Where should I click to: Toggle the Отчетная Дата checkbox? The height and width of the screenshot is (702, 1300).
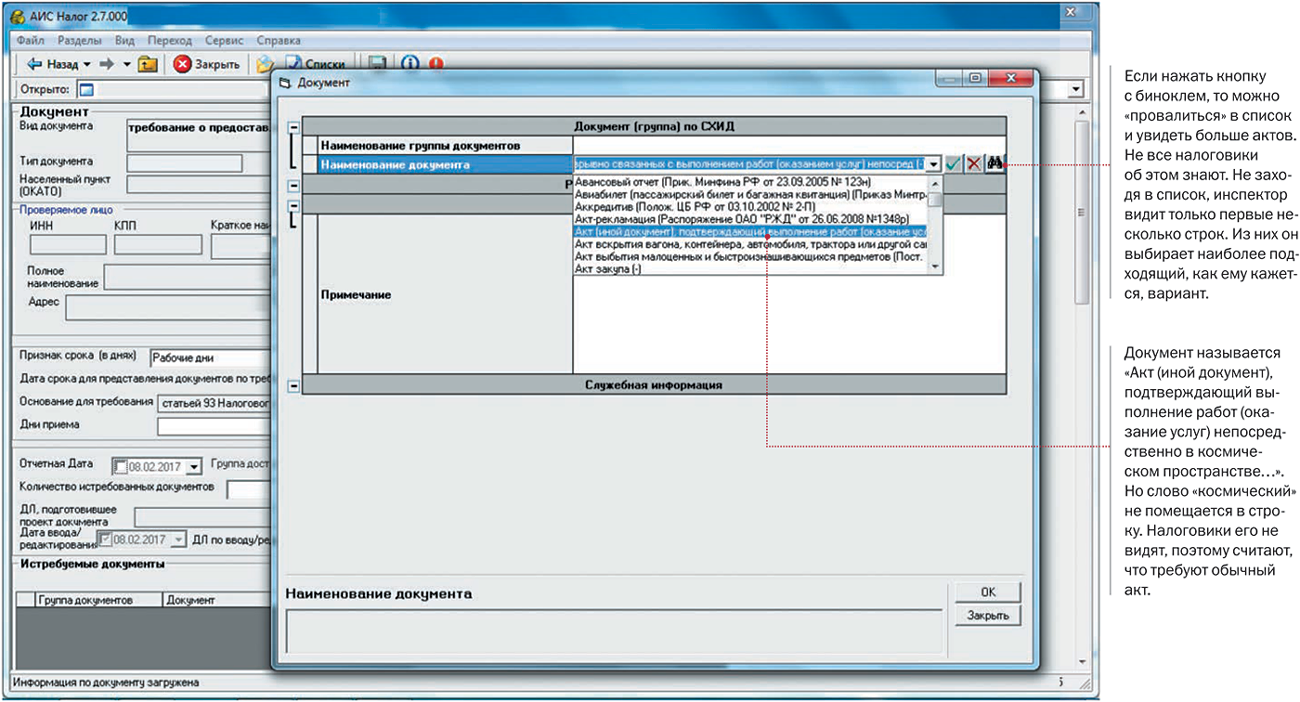click(x=121, y=466)
